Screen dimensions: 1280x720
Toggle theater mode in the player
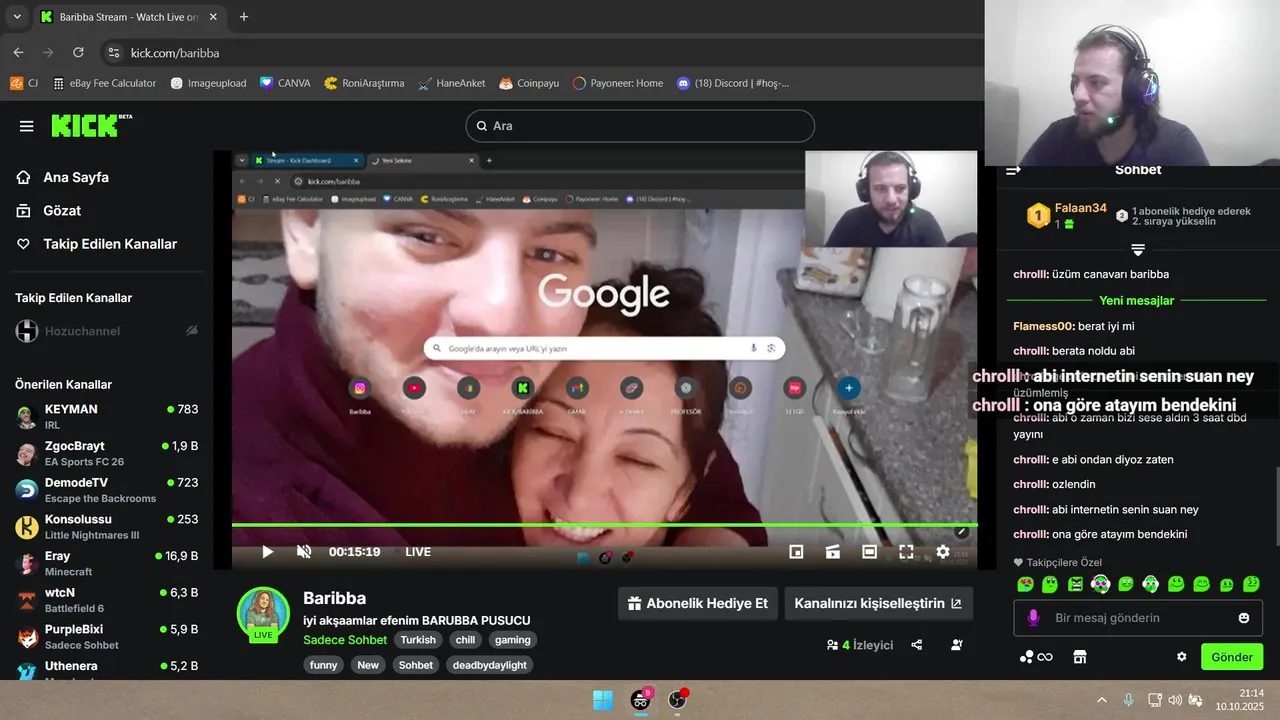click(x=869, y=552)
